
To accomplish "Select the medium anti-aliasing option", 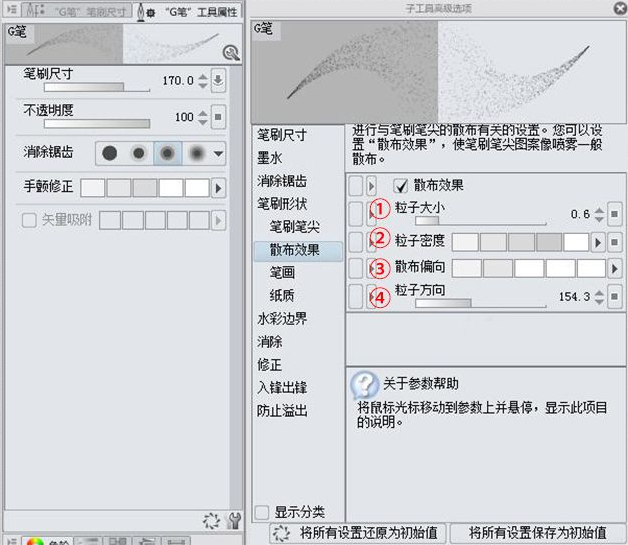I will pos(167,153).
